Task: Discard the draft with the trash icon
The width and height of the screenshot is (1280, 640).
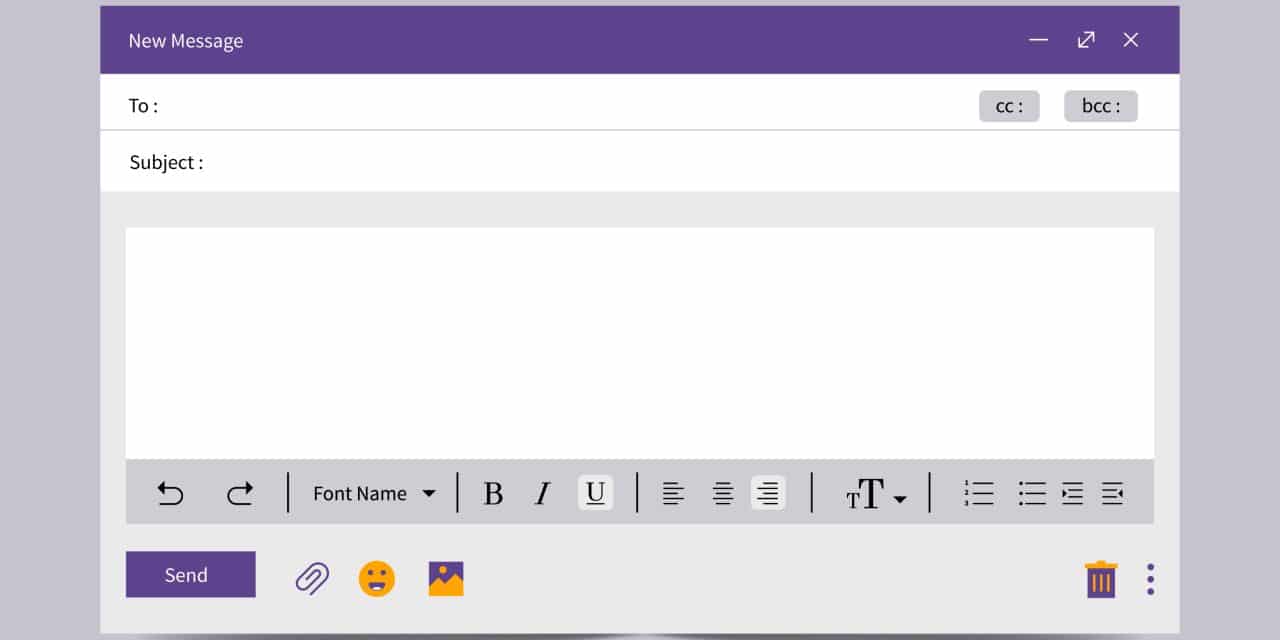Action: pyautogui.click(x=1101, y=579)
